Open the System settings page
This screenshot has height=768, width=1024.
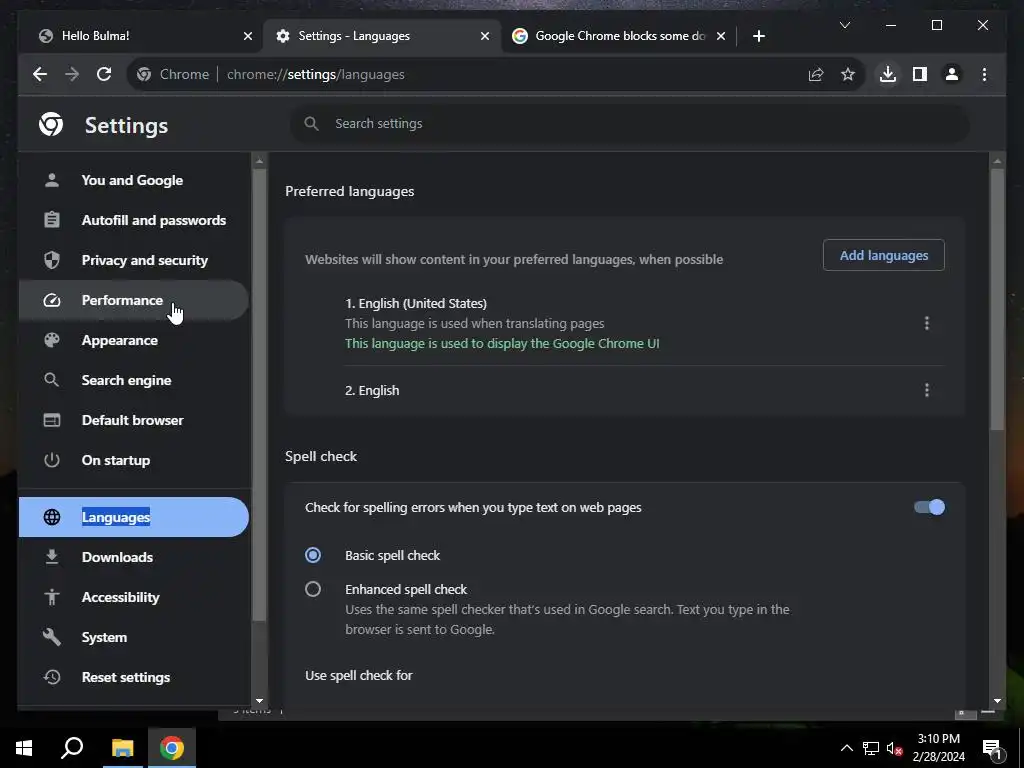point(134,637)
